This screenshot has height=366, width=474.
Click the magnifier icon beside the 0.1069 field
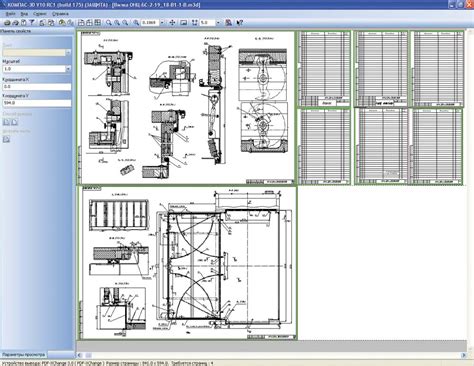click(x=136, y=23)
